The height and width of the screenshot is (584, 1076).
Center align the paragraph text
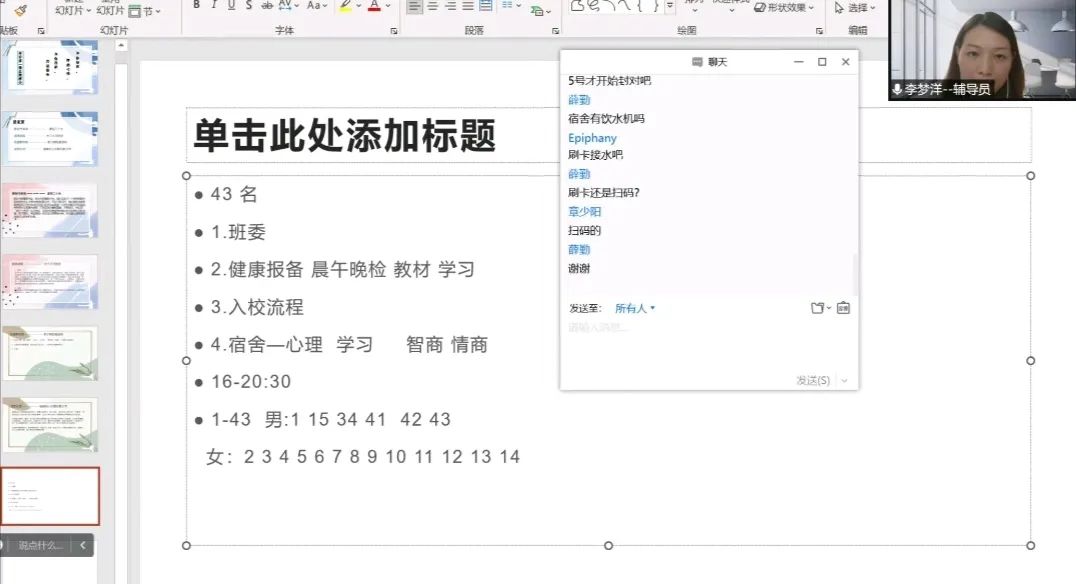point(433,6)
